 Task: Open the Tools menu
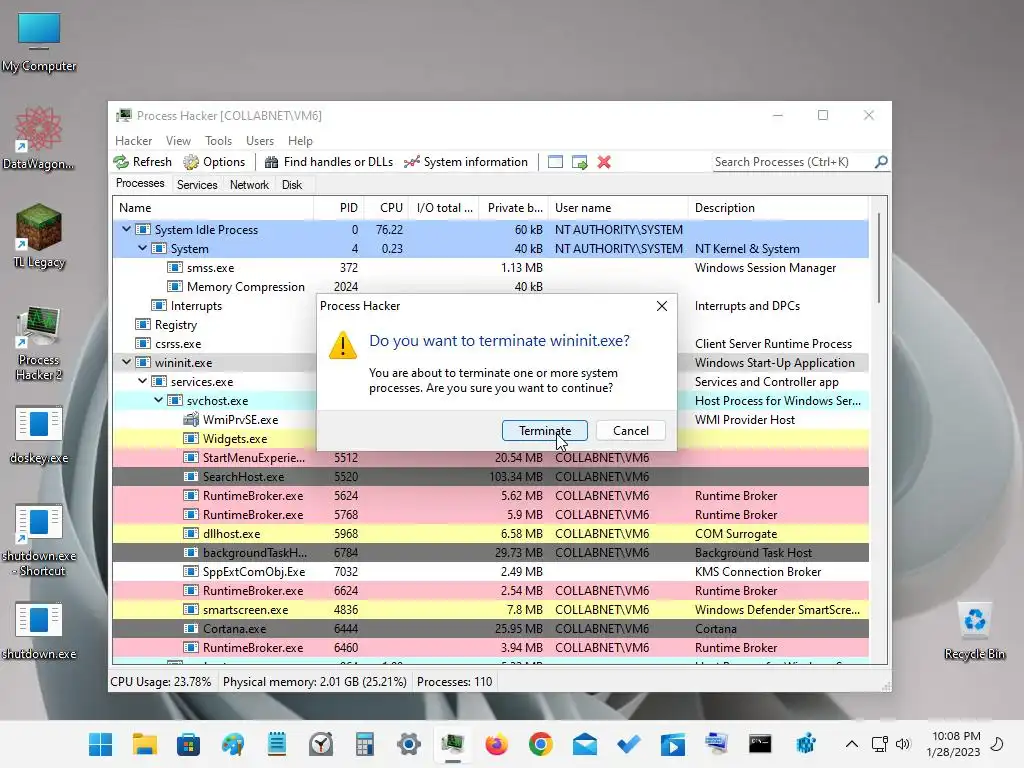point(218,140)
